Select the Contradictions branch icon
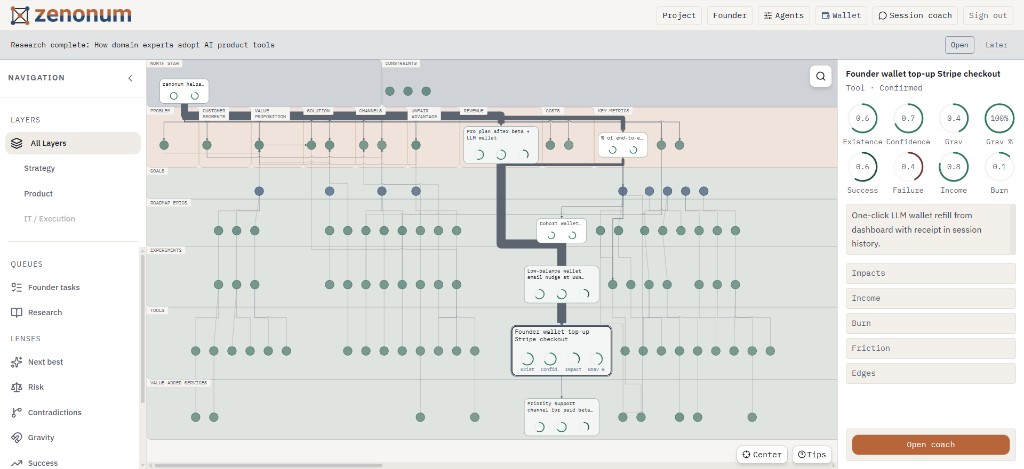Viewport: 1024px width, 469px height. pyautogui.click(x=17, y=412)
